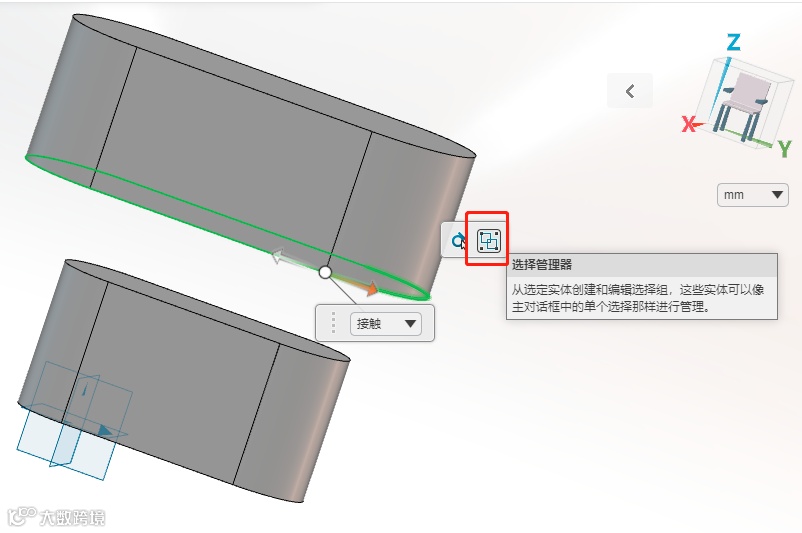Image resolution: width=802 pixels, height=533 pixels.
Task: Select the green Y axis label on view cube
Action: (785, 149)
